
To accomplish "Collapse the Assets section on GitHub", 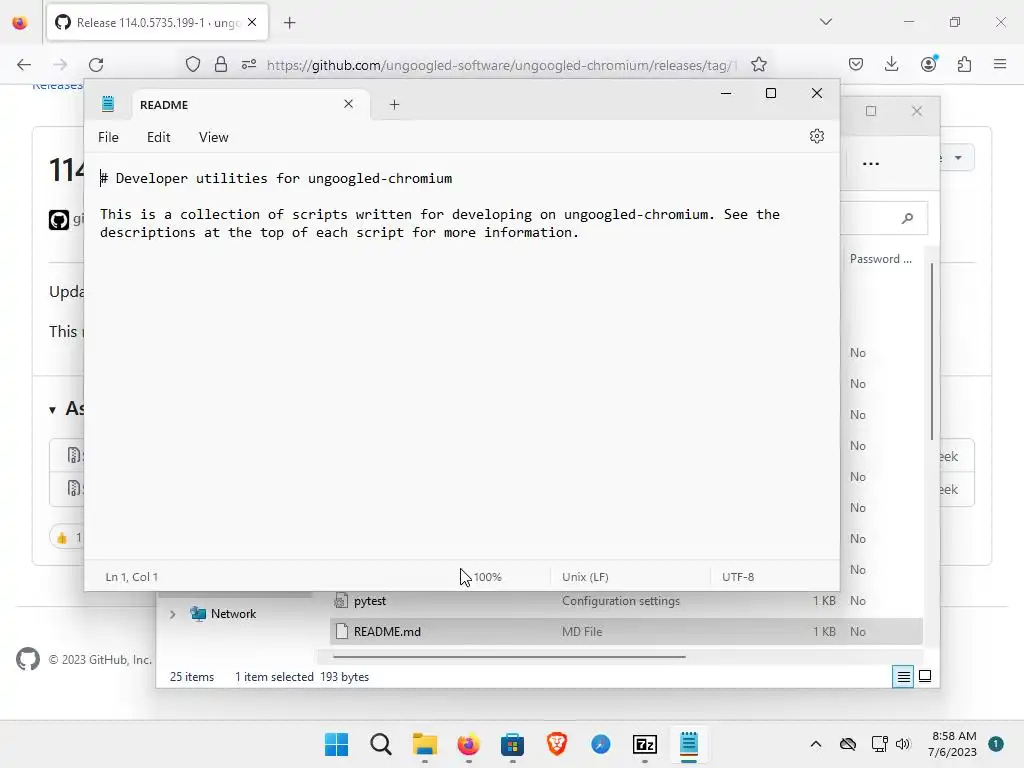I will [52, 410].
